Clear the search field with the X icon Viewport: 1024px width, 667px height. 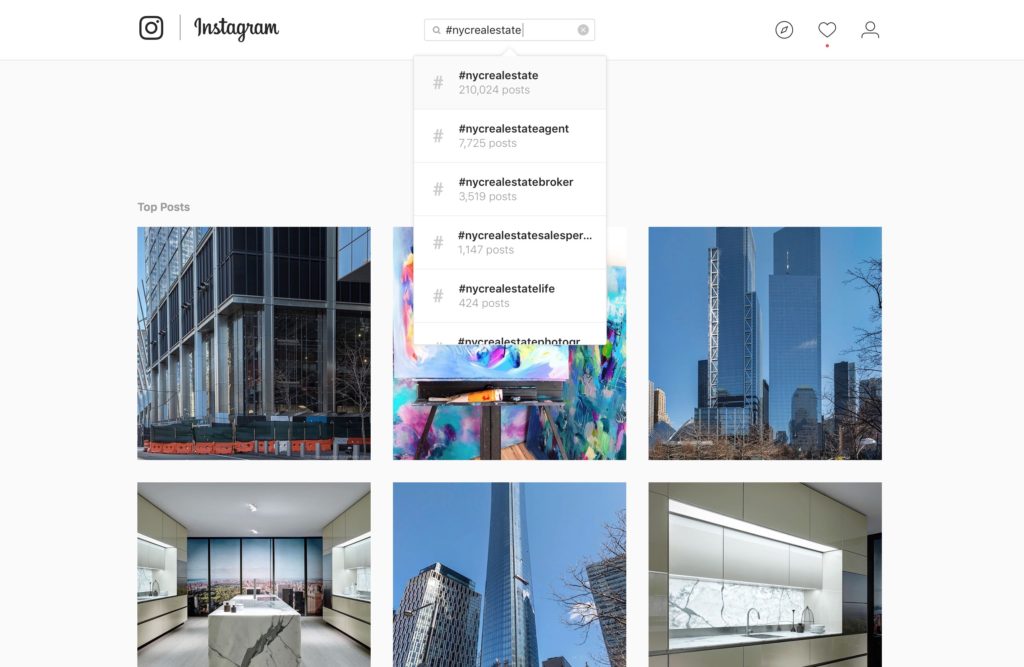tap(583, 30)
